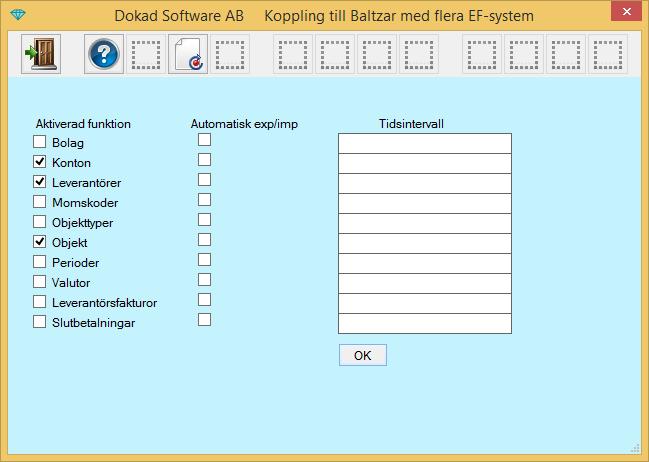Tick automatic exp/imp for Momskoder row
The width and height of the screenshot is (649, 462).
204,200
